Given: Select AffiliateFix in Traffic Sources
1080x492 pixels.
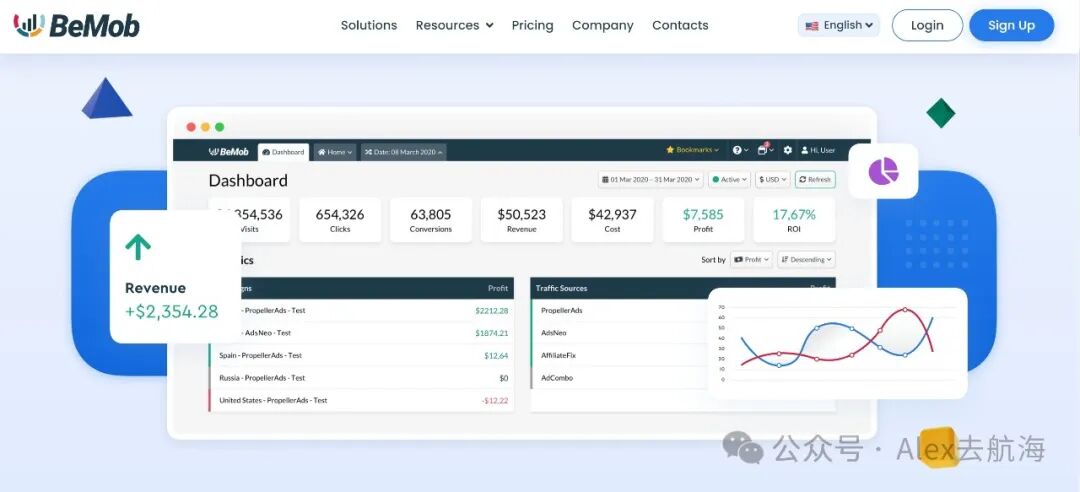Looking at the screenshot, I should (559, 356).
